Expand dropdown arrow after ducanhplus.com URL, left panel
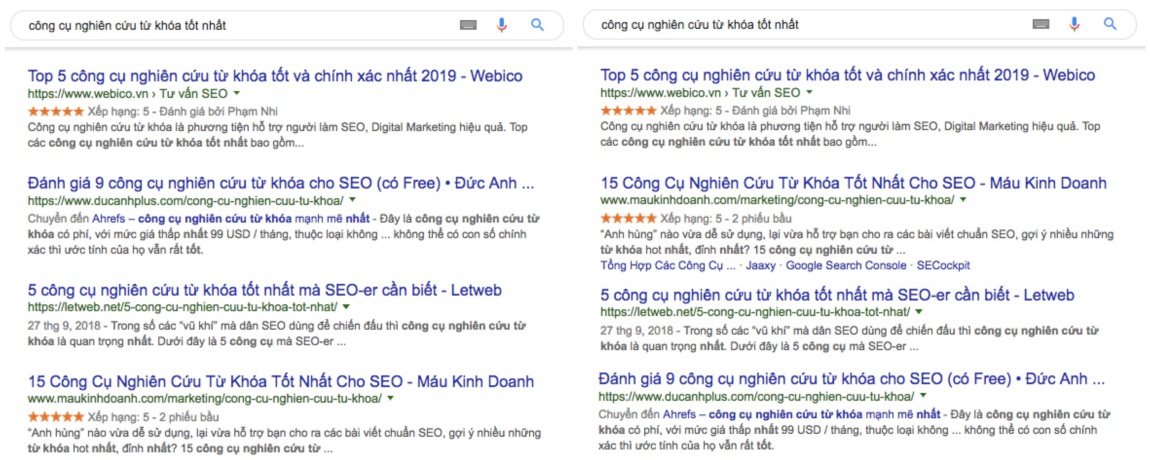This screenshot has height=460, width=1150. click(352, 200)
